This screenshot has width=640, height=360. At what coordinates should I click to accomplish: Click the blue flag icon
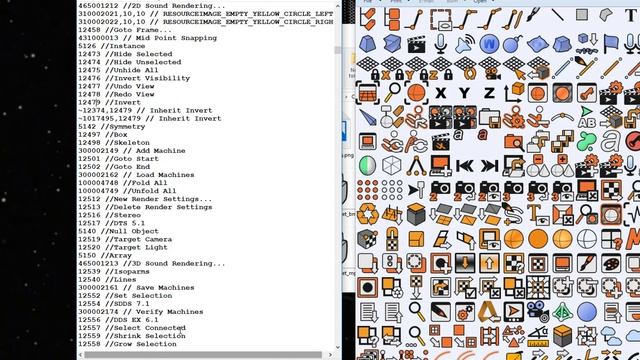pos(611,43)
